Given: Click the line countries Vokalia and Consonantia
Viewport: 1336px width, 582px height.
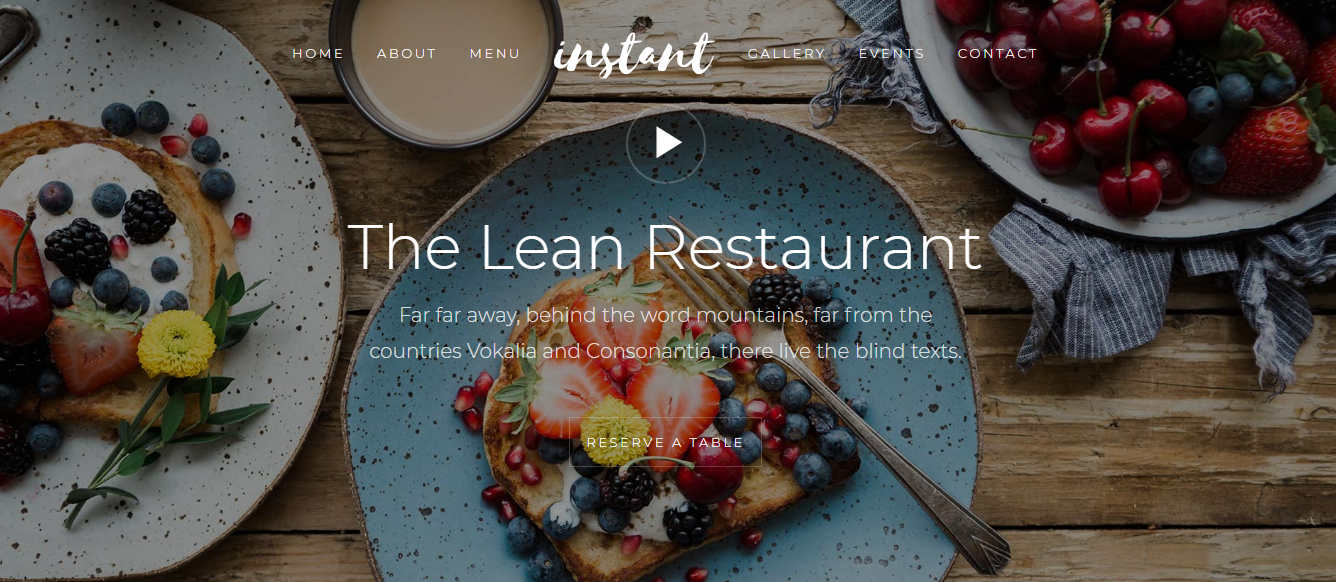Looking at the screenshot, I should click(x=666, y=352).
